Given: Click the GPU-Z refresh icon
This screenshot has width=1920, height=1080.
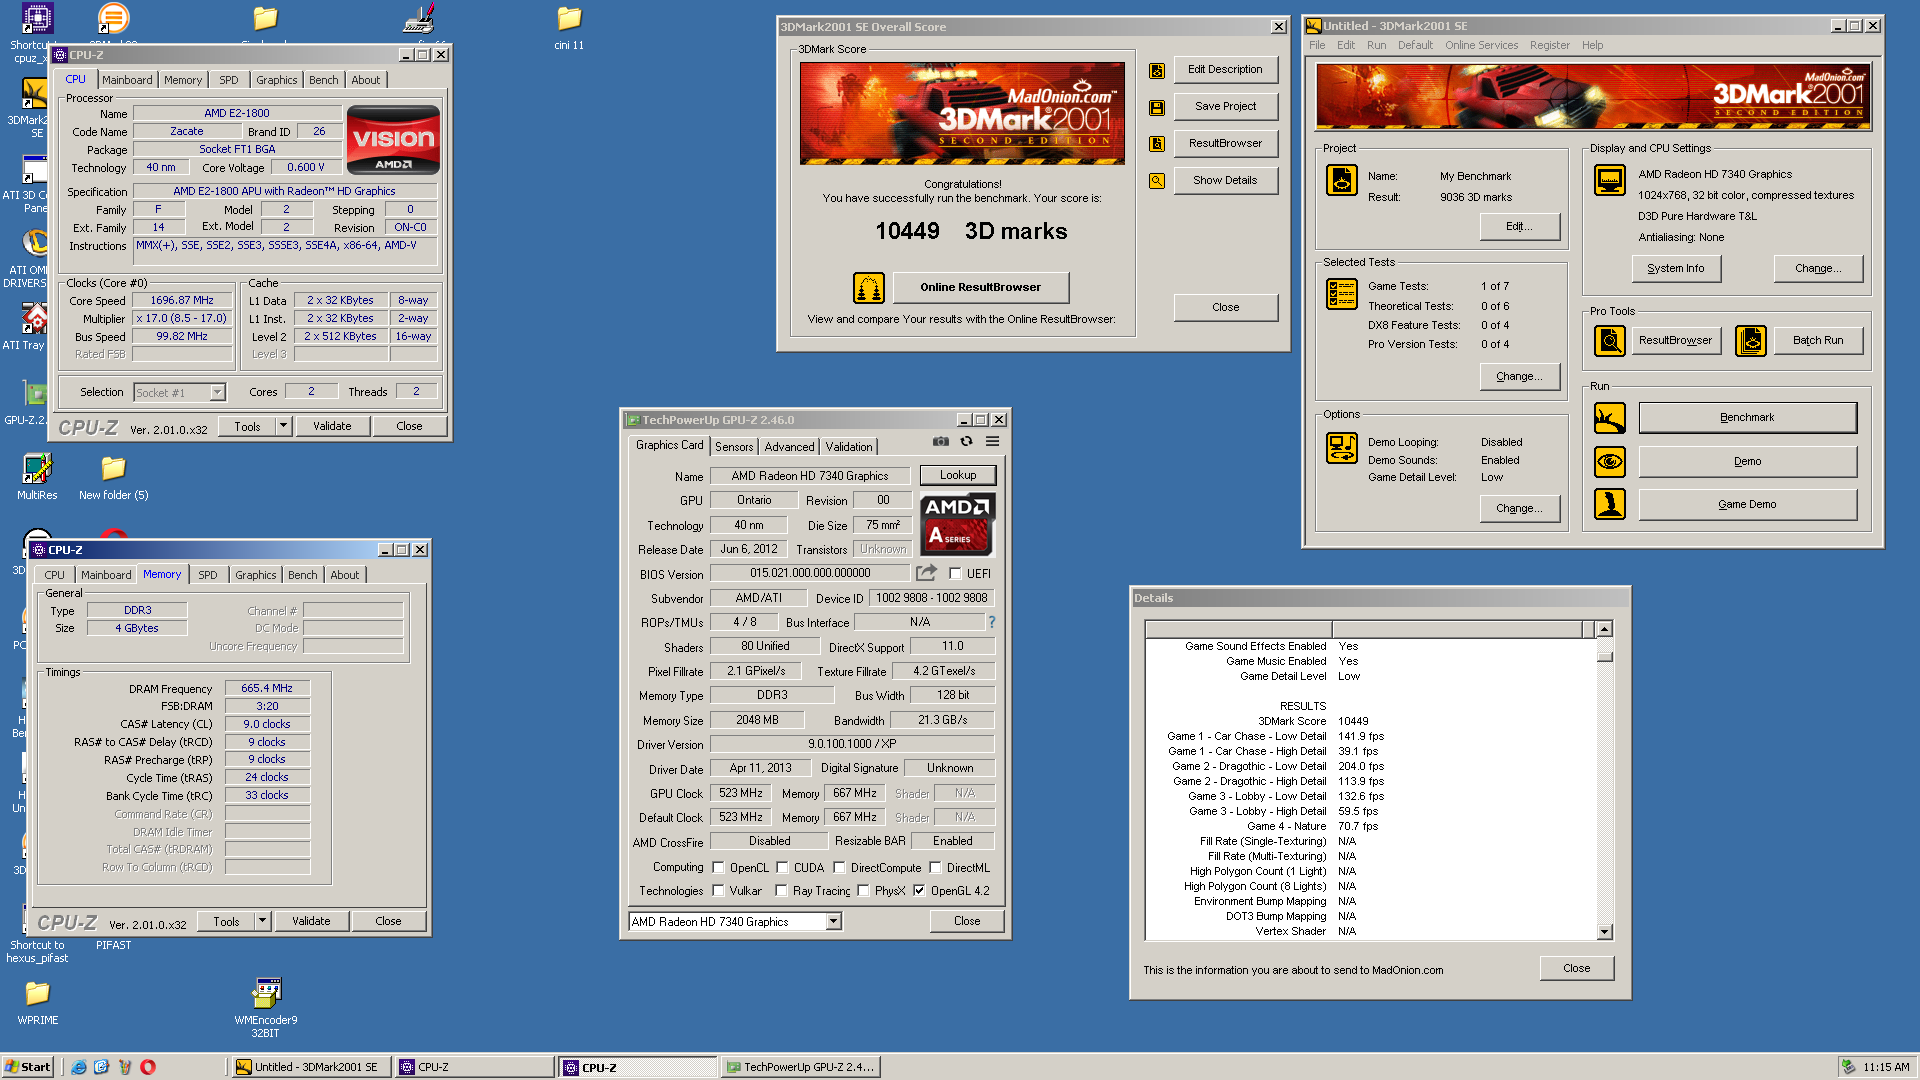Looking at the screenshot, I should (966, 441).
